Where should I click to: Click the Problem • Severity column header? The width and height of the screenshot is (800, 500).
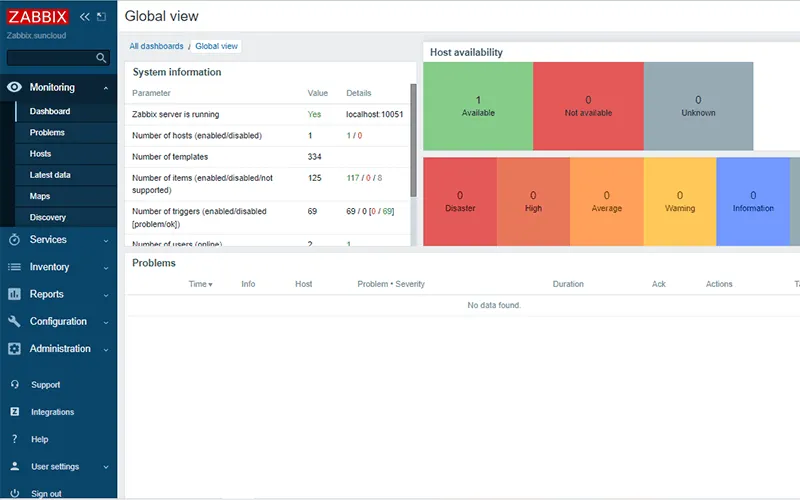[x=391, y=284]
